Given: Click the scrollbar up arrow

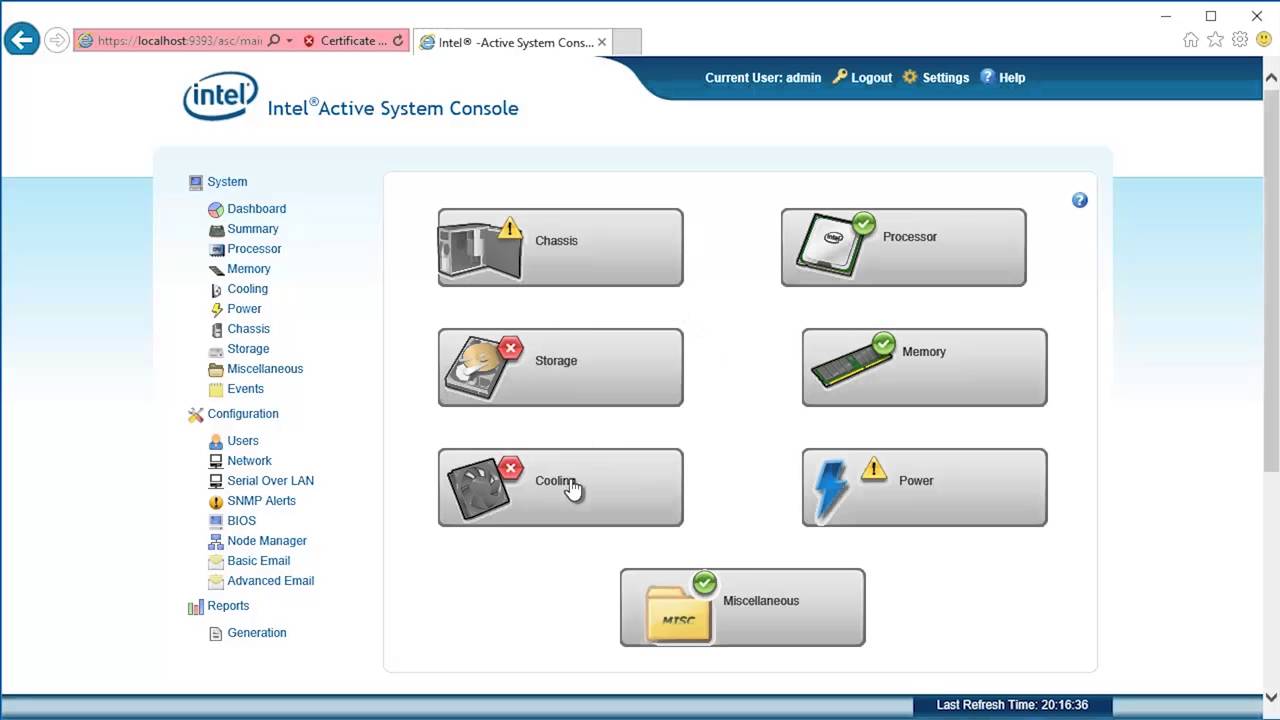Looking at the screenshot, I should coord(1271,77).
